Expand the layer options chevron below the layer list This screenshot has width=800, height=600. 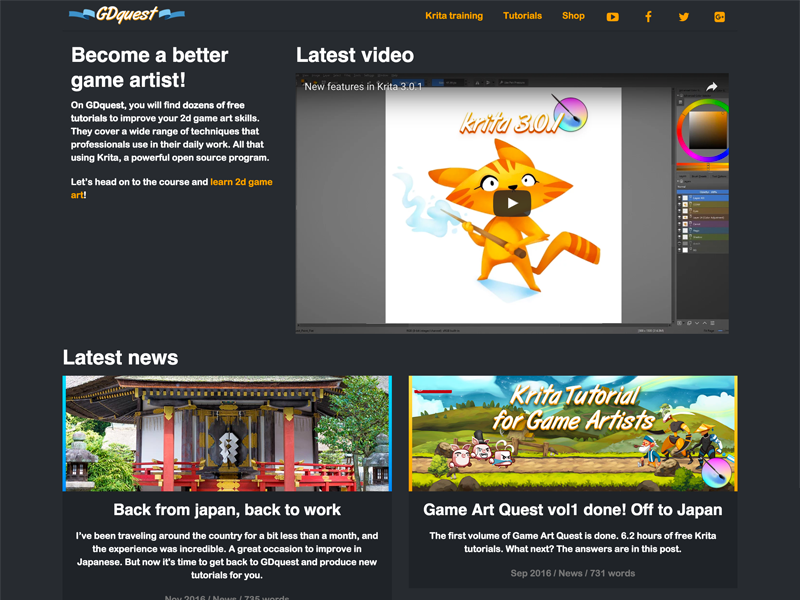(697, 323)
